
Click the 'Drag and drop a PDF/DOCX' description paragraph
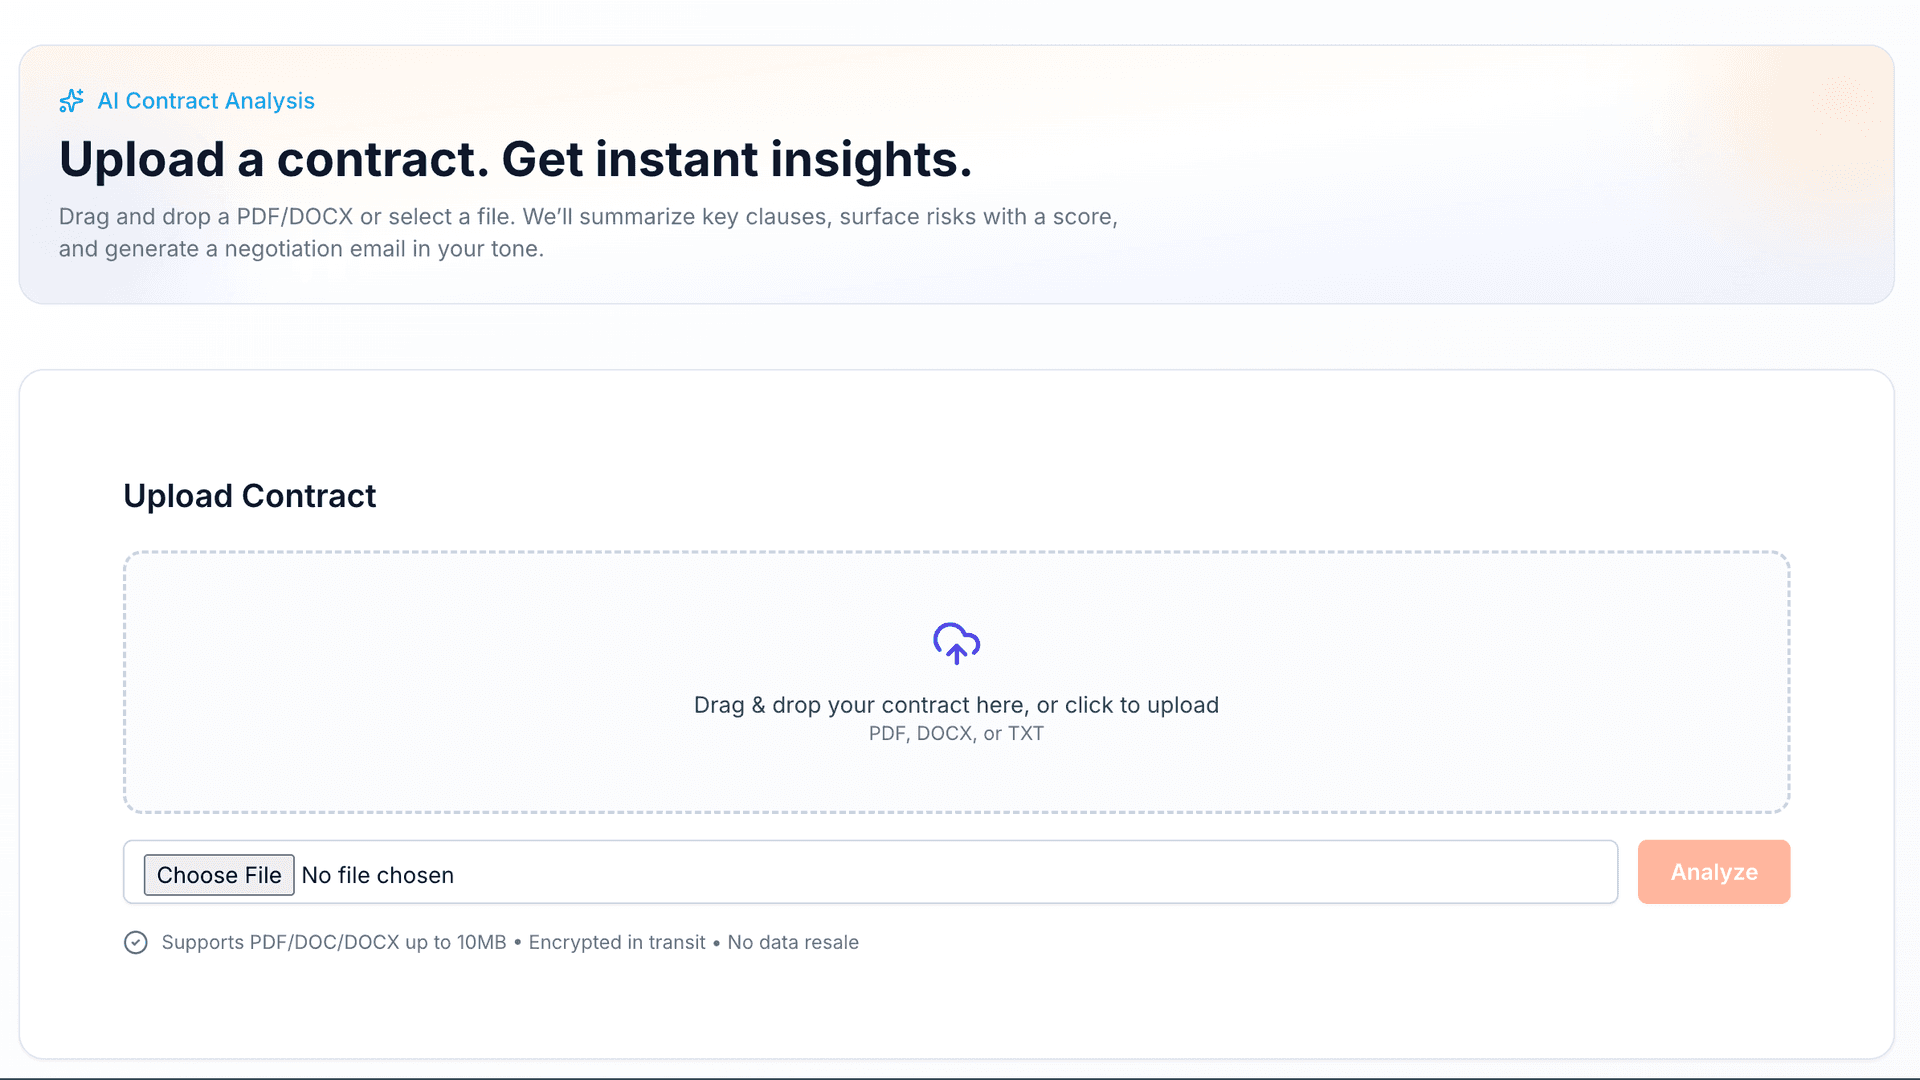pos(588,233)
